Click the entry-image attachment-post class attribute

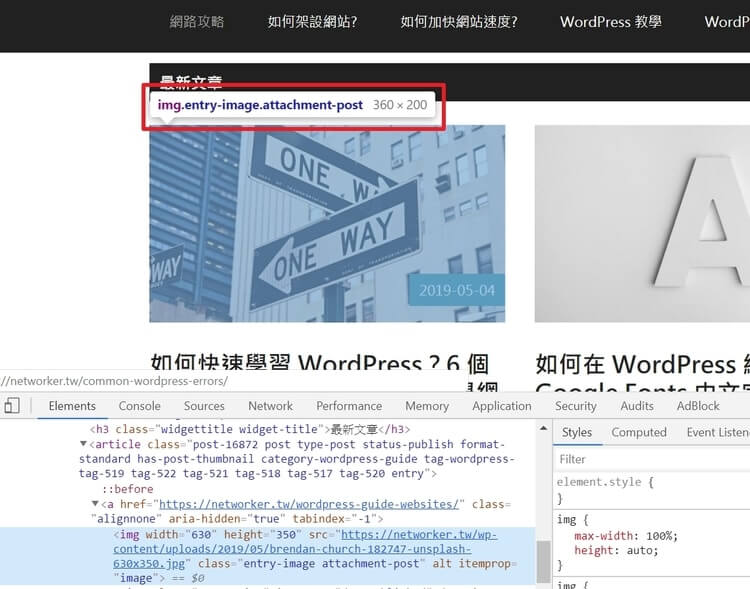(x=311, y=564)
